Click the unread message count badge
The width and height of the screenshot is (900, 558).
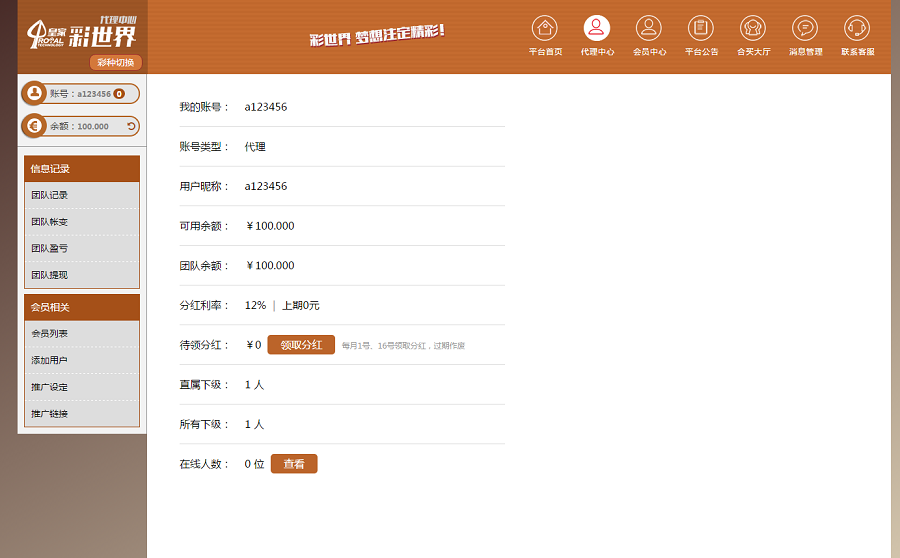(119, 94)
